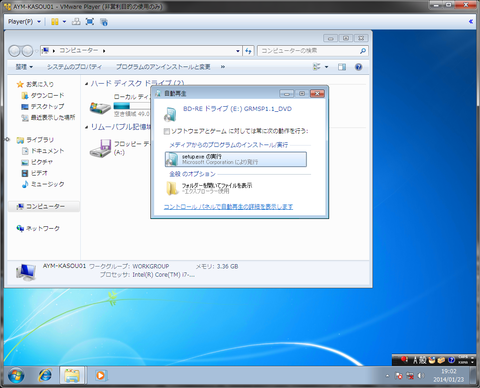The image size is (480, 388).
Task: Enter VMware full screen mode icon
Action: tap(90, 22)
